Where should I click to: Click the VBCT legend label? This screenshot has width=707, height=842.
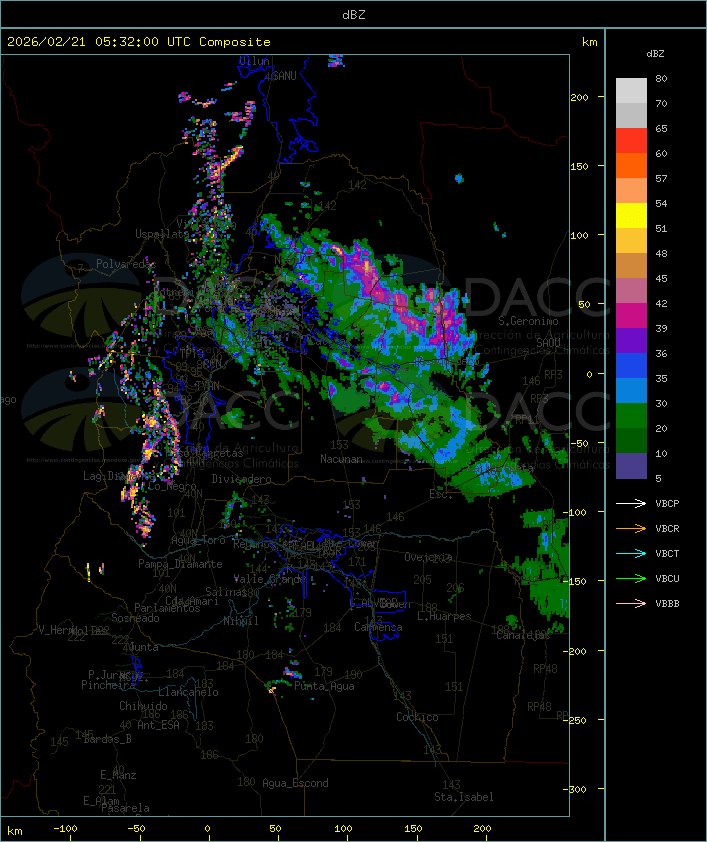pos(667,553)
